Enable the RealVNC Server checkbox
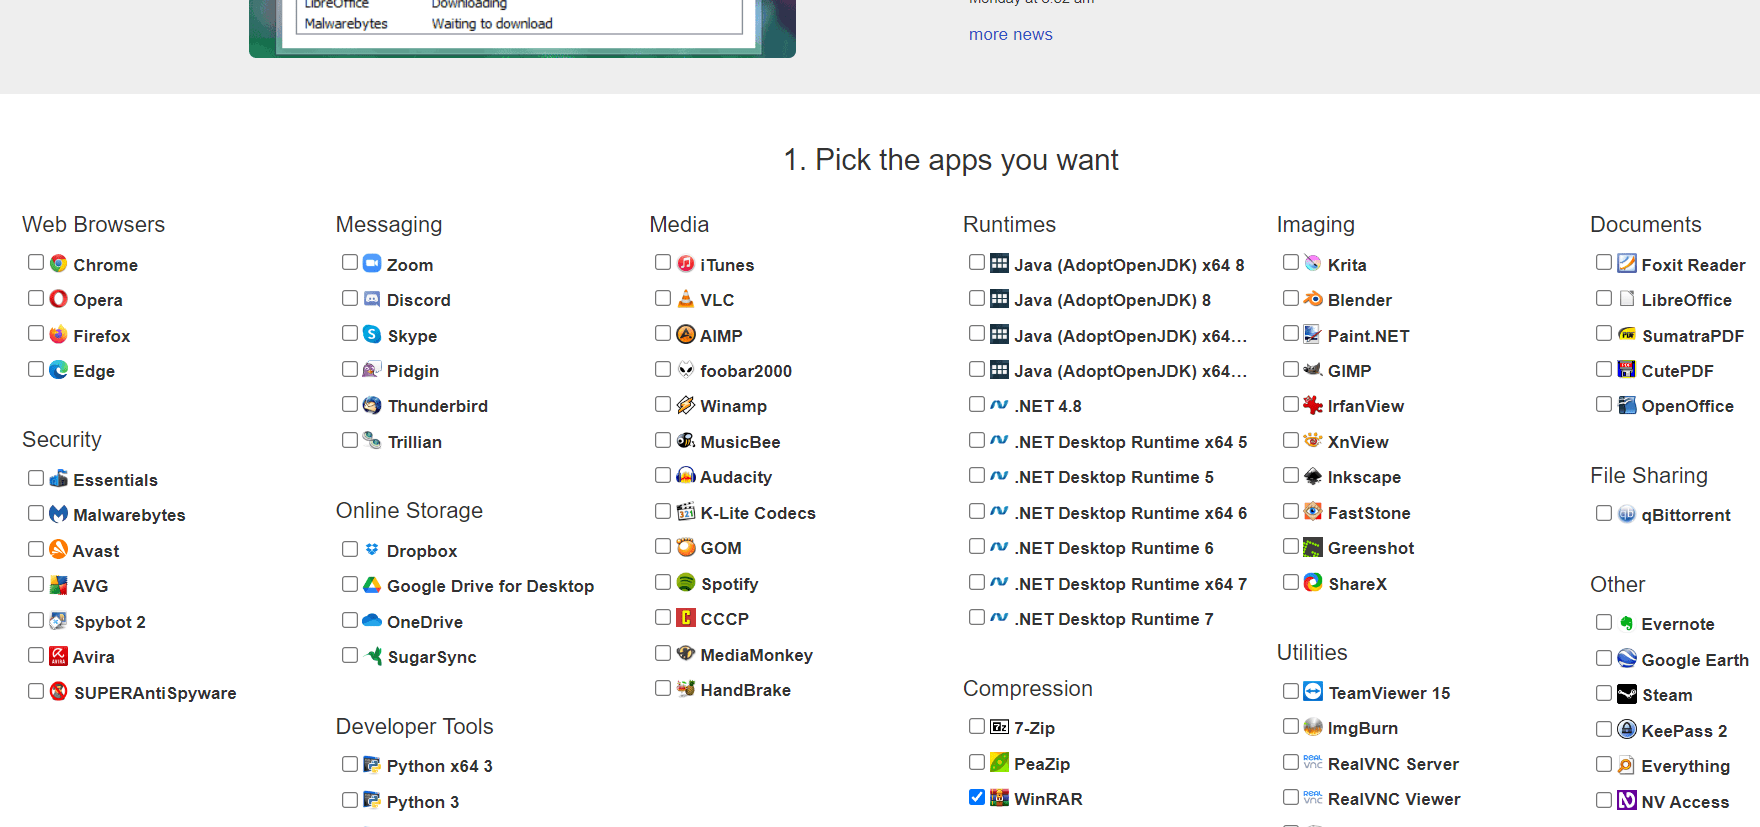Image resolution: width=1760 pixels, height=827 pixels. click(x=1291, y=762)
